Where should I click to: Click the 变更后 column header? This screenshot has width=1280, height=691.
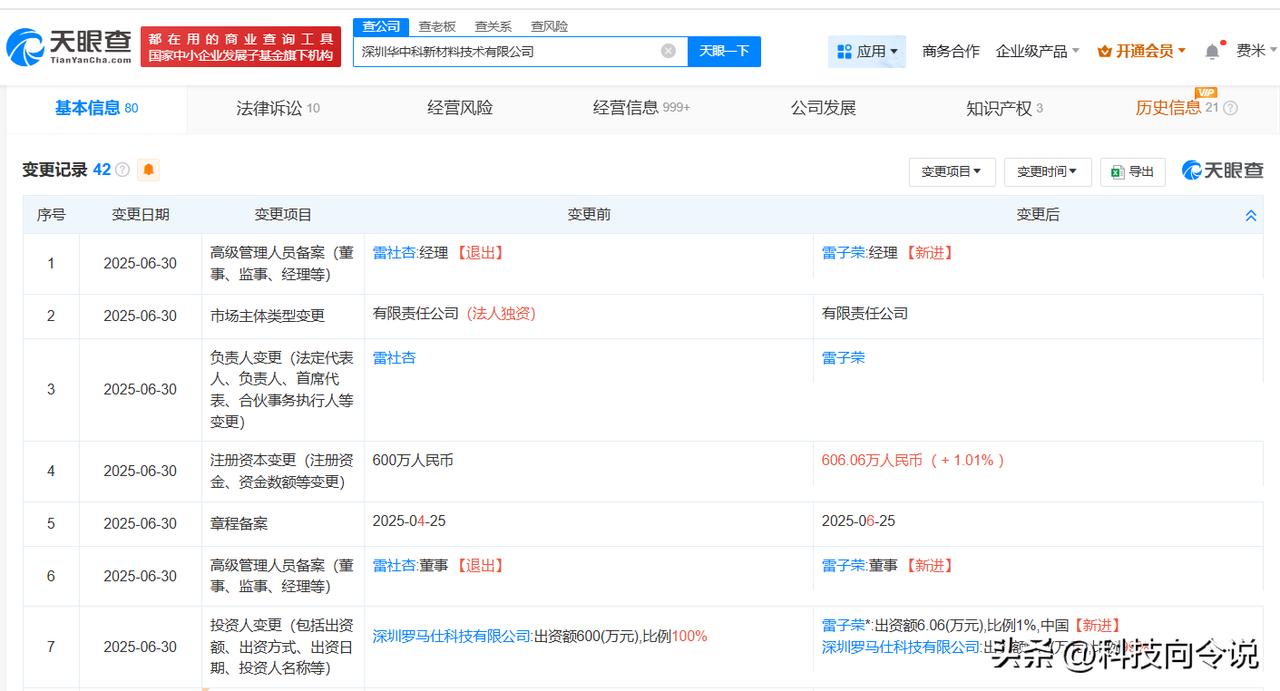1038,215
